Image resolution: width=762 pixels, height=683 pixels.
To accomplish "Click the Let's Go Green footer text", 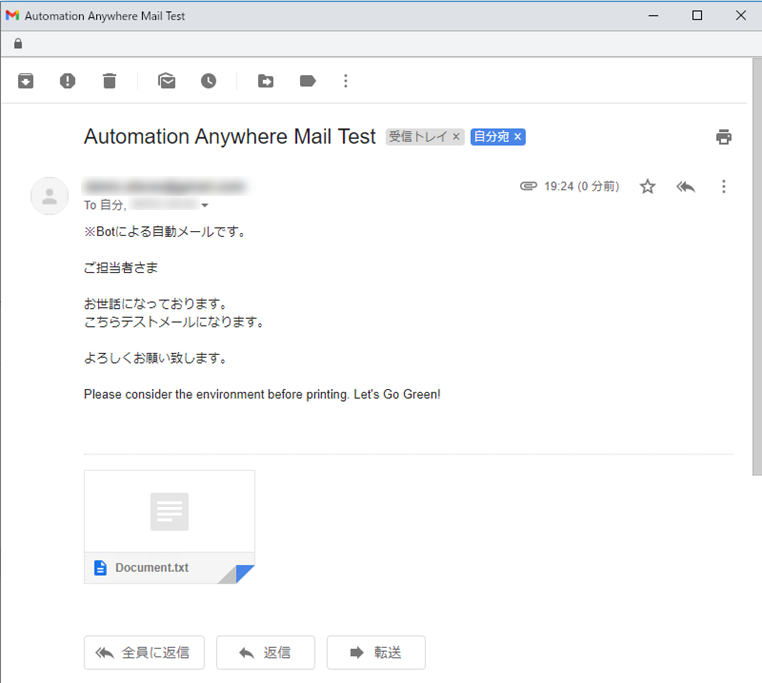I will (x=397, y=394).
